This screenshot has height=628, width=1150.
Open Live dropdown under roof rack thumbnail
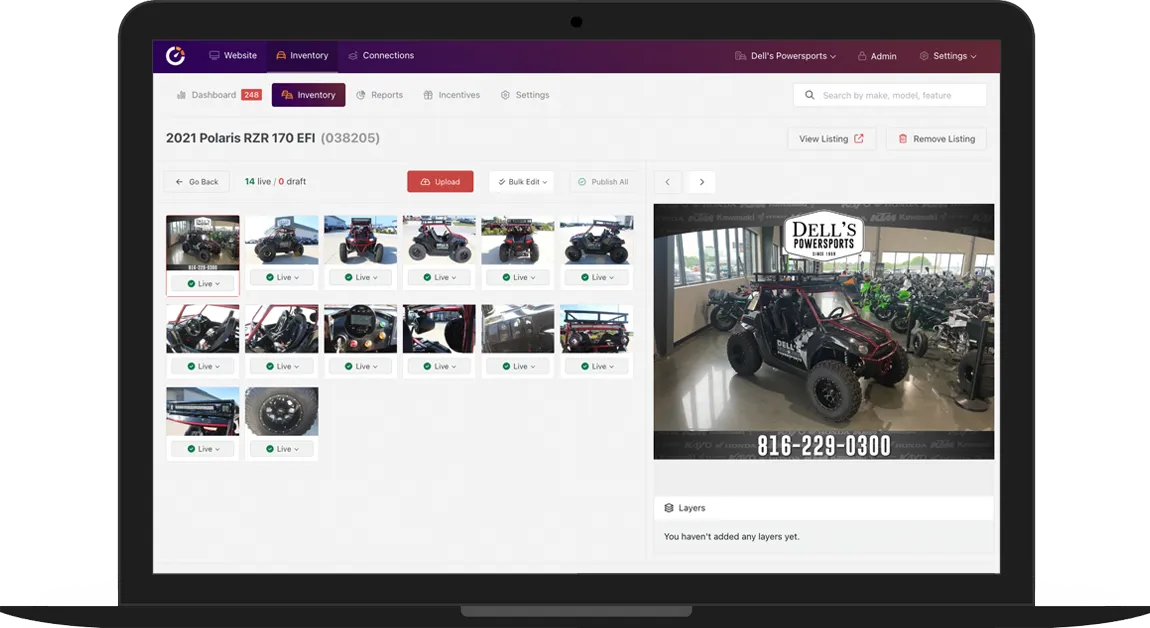(x=597, y=366)
